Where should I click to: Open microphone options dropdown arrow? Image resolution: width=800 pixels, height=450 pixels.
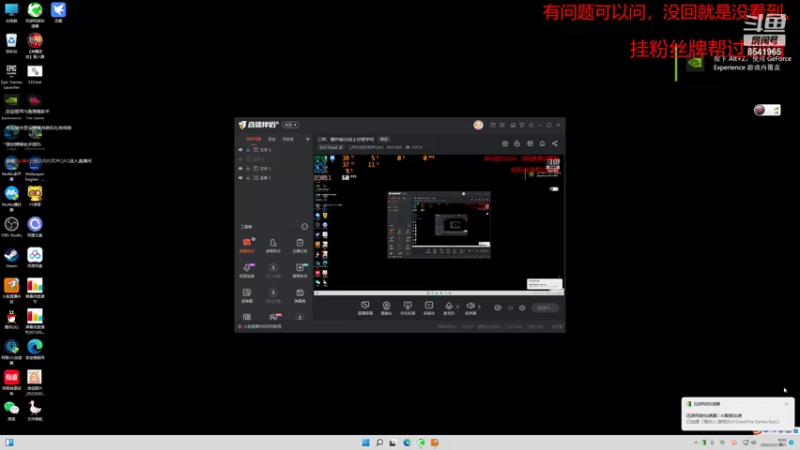[457, 307]
